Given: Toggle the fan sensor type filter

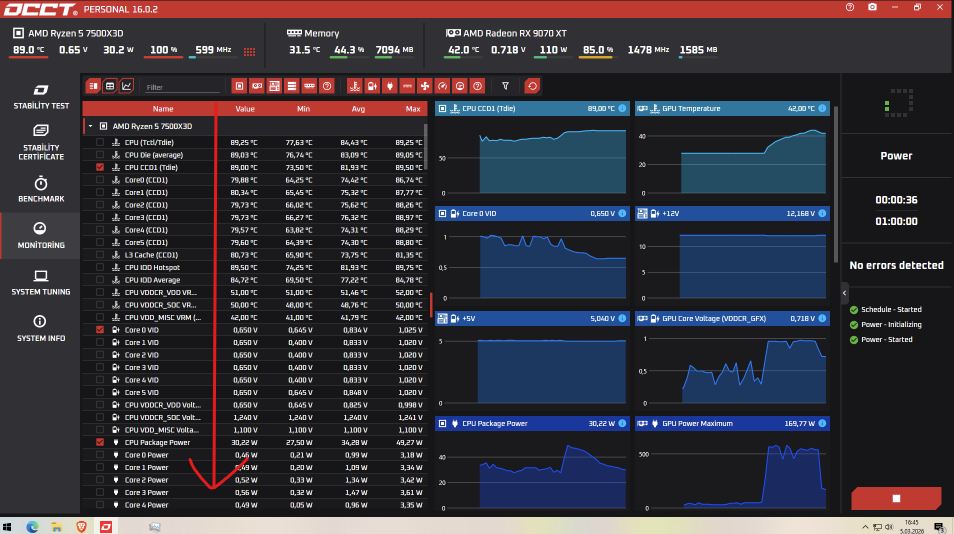Looking at the screenshot, I should (x=425, y=86).
